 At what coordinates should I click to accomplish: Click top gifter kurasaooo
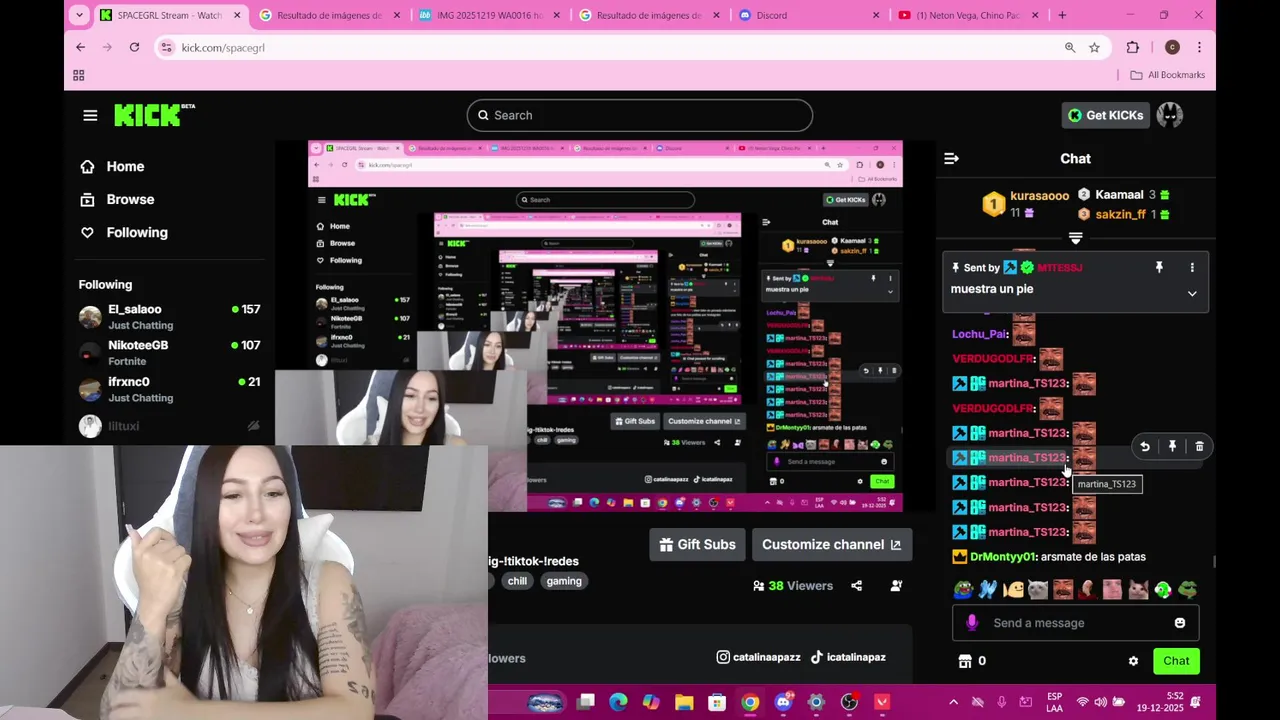point(1039,195)
